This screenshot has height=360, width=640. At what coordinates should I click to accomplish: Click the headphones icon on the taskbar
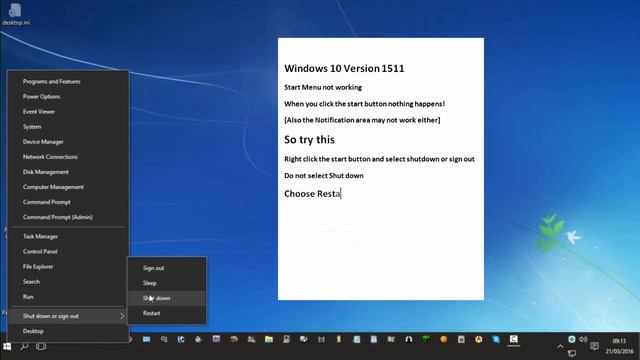pos(409,339)
